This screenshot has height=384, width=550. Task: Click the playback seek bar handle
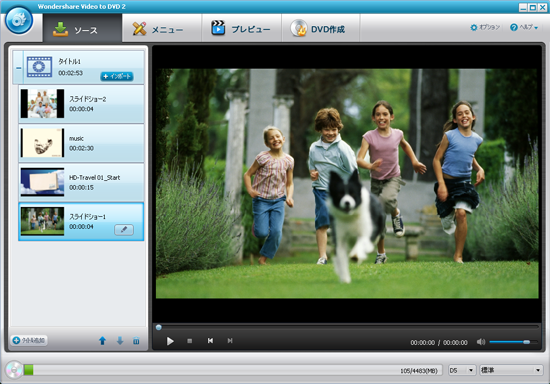click(159, 328)
